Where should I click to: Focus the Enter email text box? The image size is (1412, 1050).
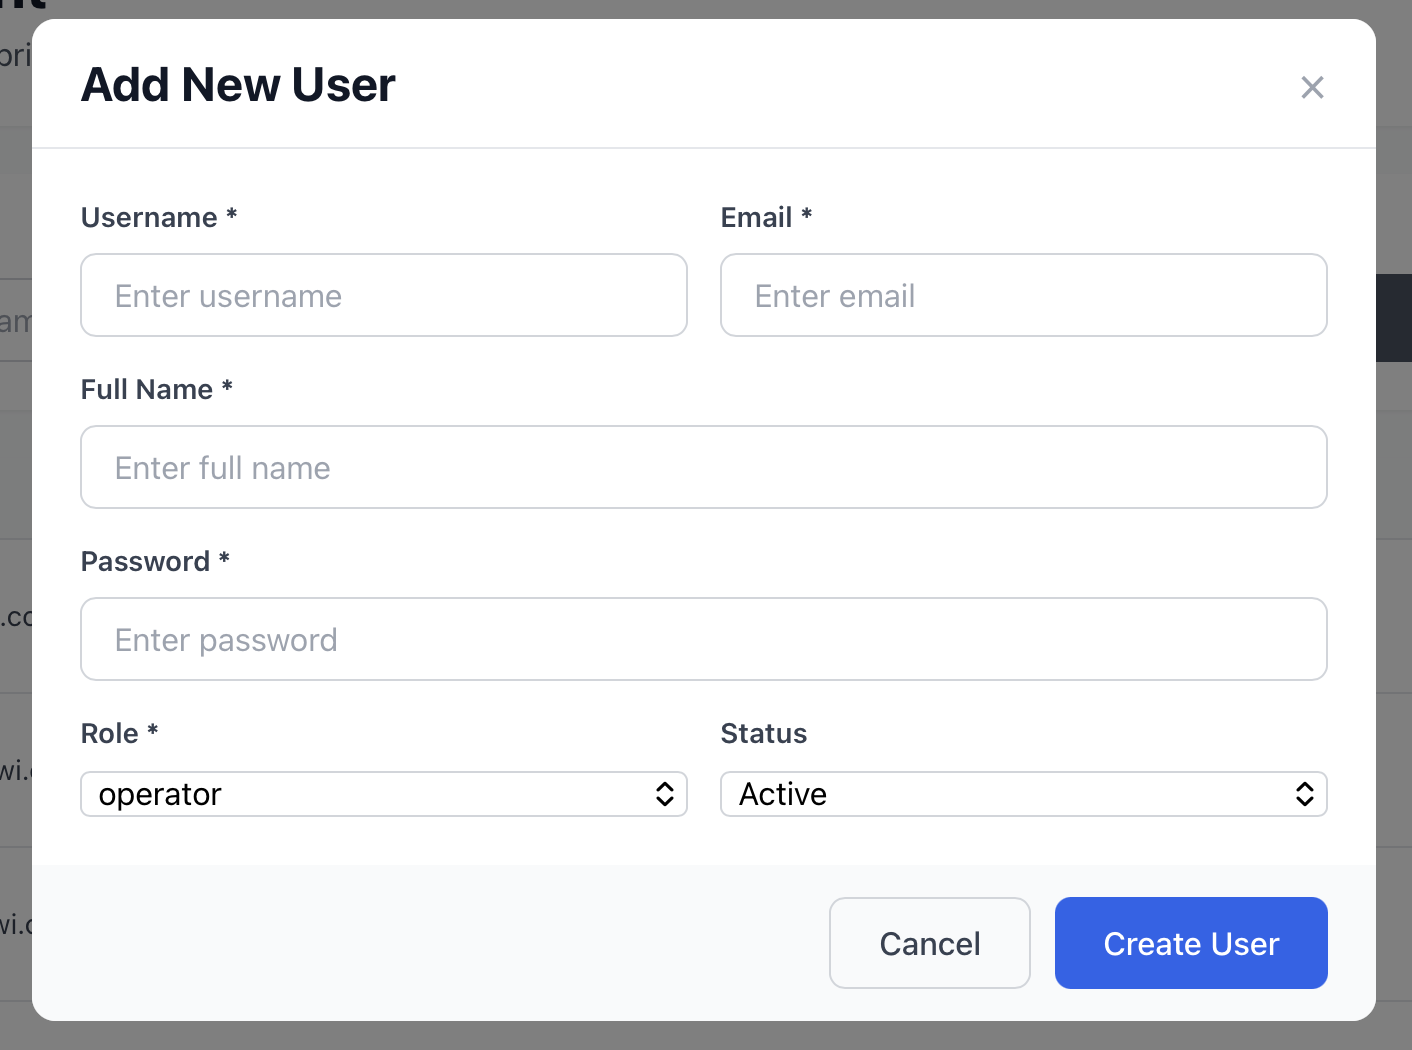point(1023,296)
